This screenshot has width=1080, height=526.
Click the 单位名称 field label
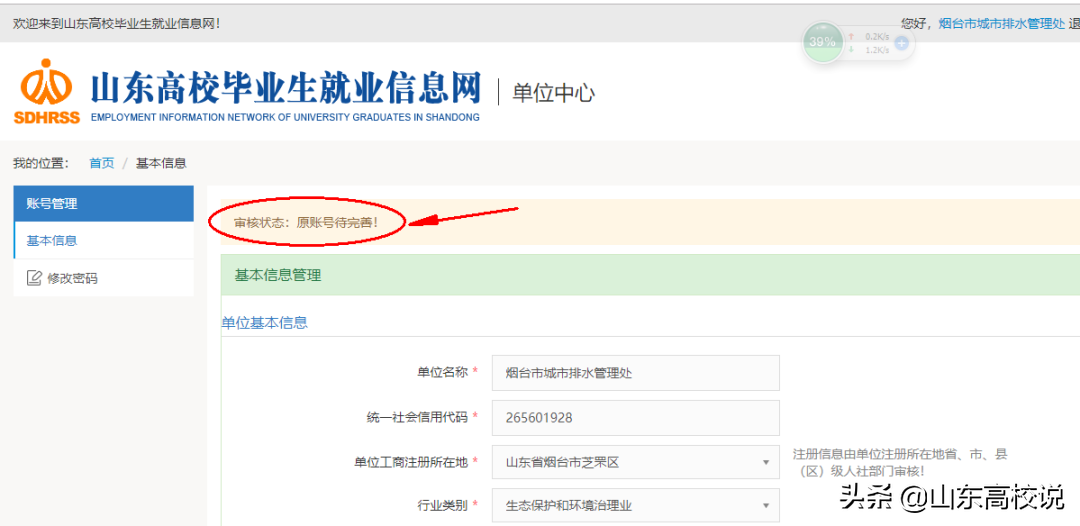(x=442, y=372)
